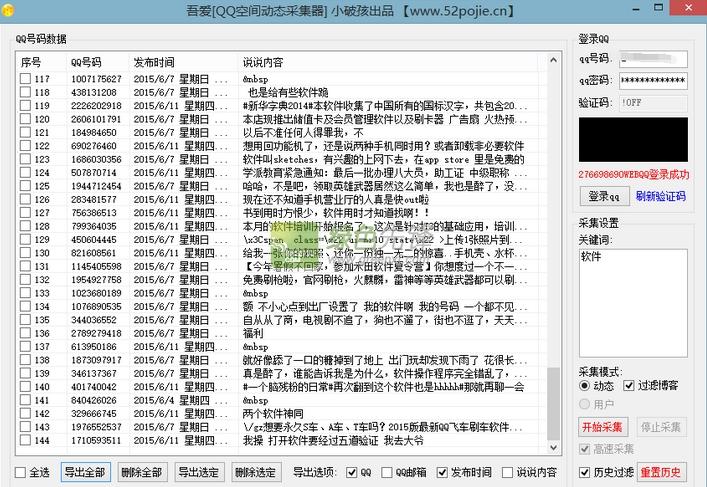
Task: Check the row 125 checkbox
Action: 25,186
